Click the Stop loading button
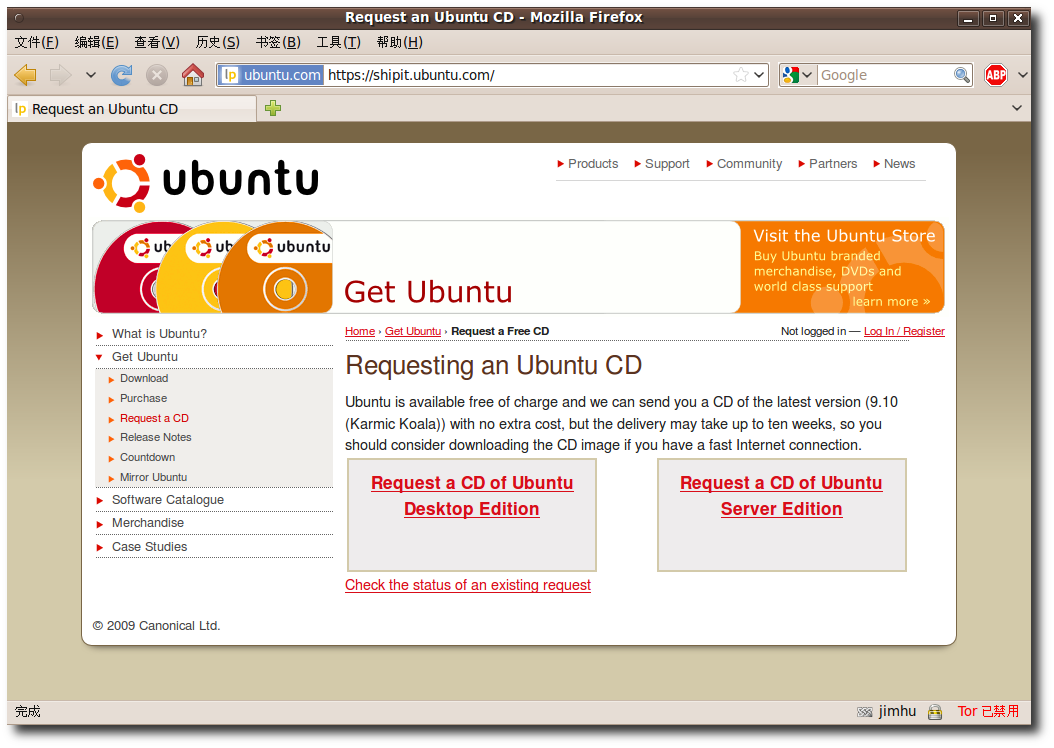The image size is (1054, 748). click(157, 75)
